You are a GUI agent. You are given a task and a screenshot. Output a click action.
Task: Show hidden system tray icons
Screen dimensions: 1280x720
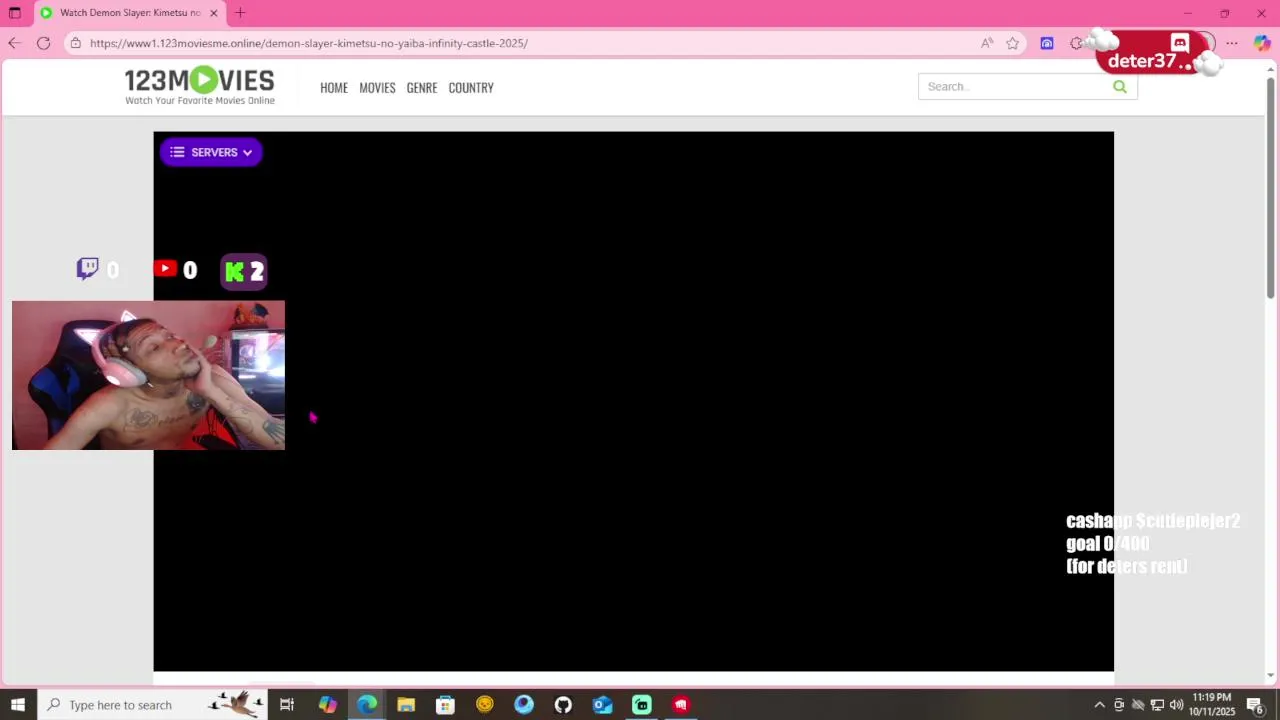(1100, 705)
